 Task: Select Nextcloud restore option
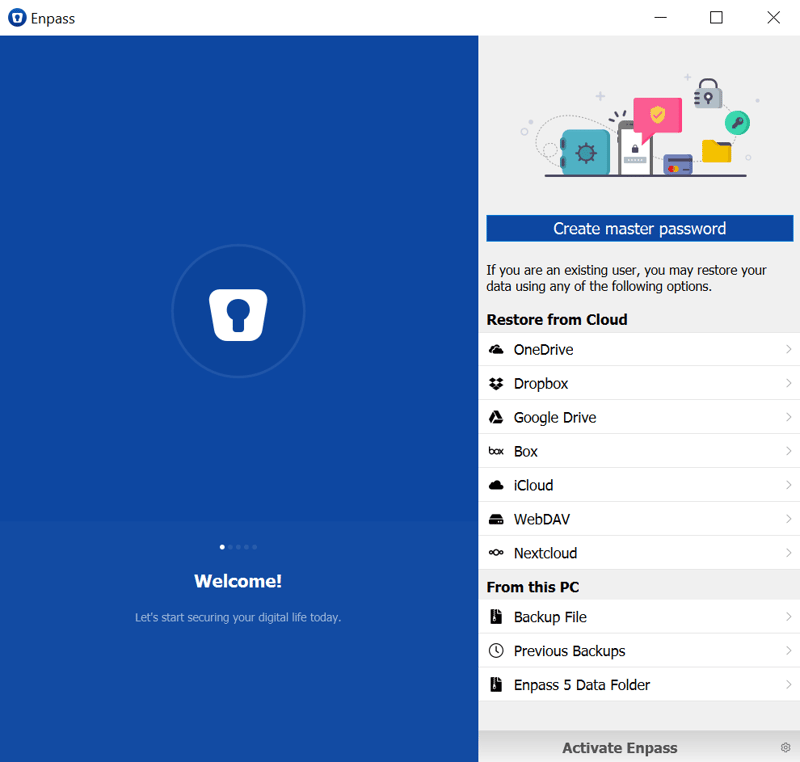[639, 553]
